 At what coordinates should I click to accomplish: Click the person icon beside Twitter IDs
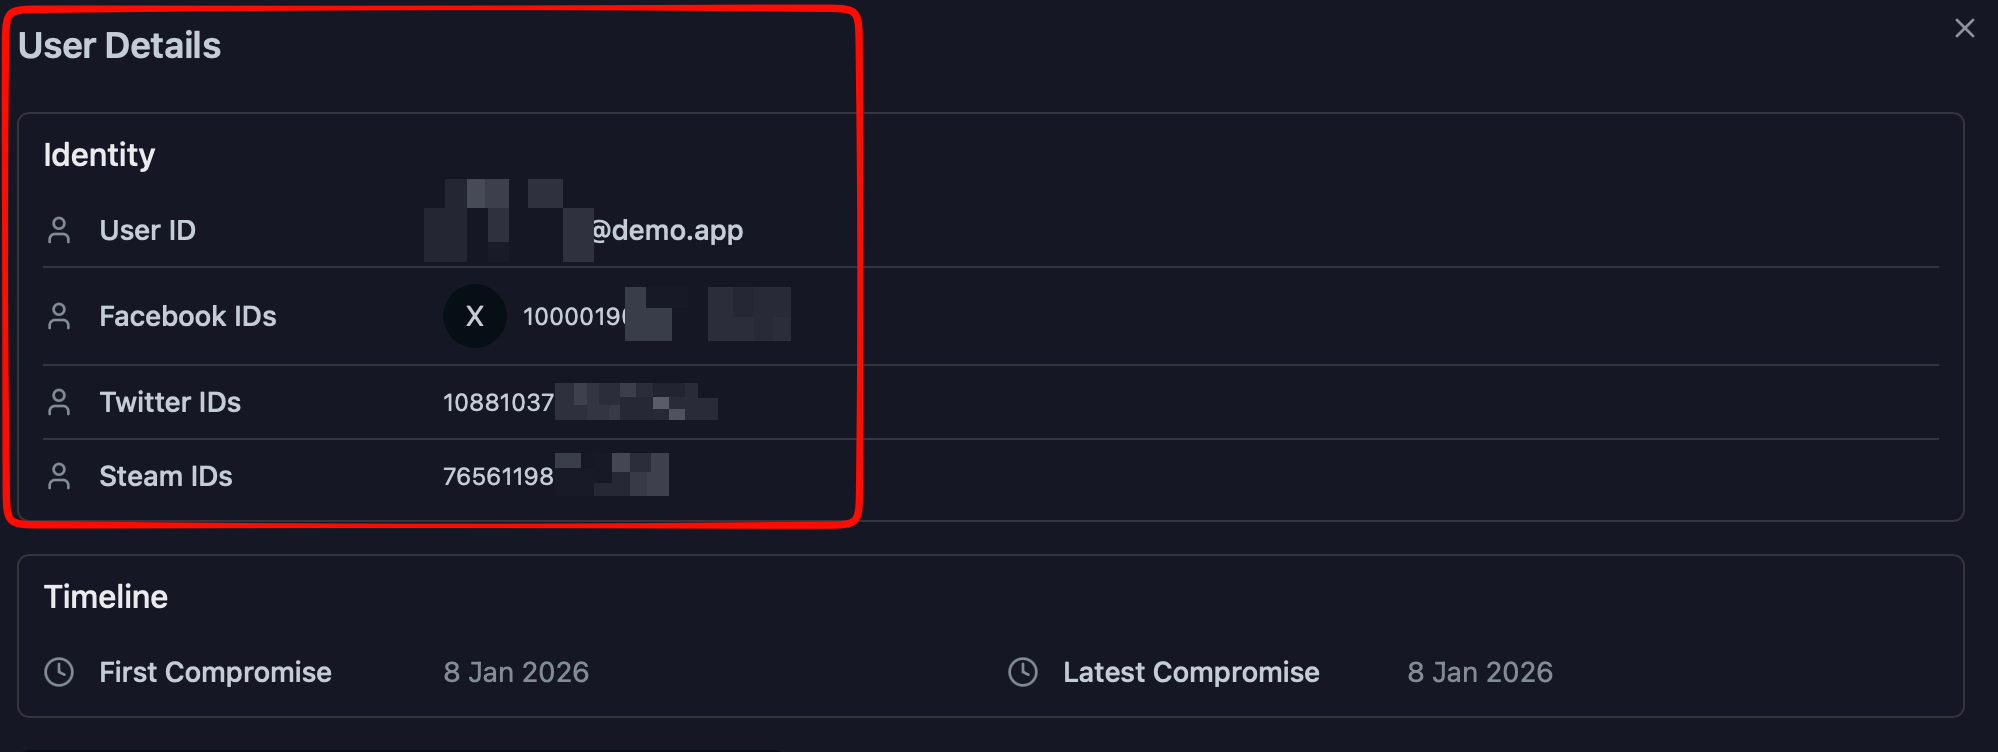[59, 403]
